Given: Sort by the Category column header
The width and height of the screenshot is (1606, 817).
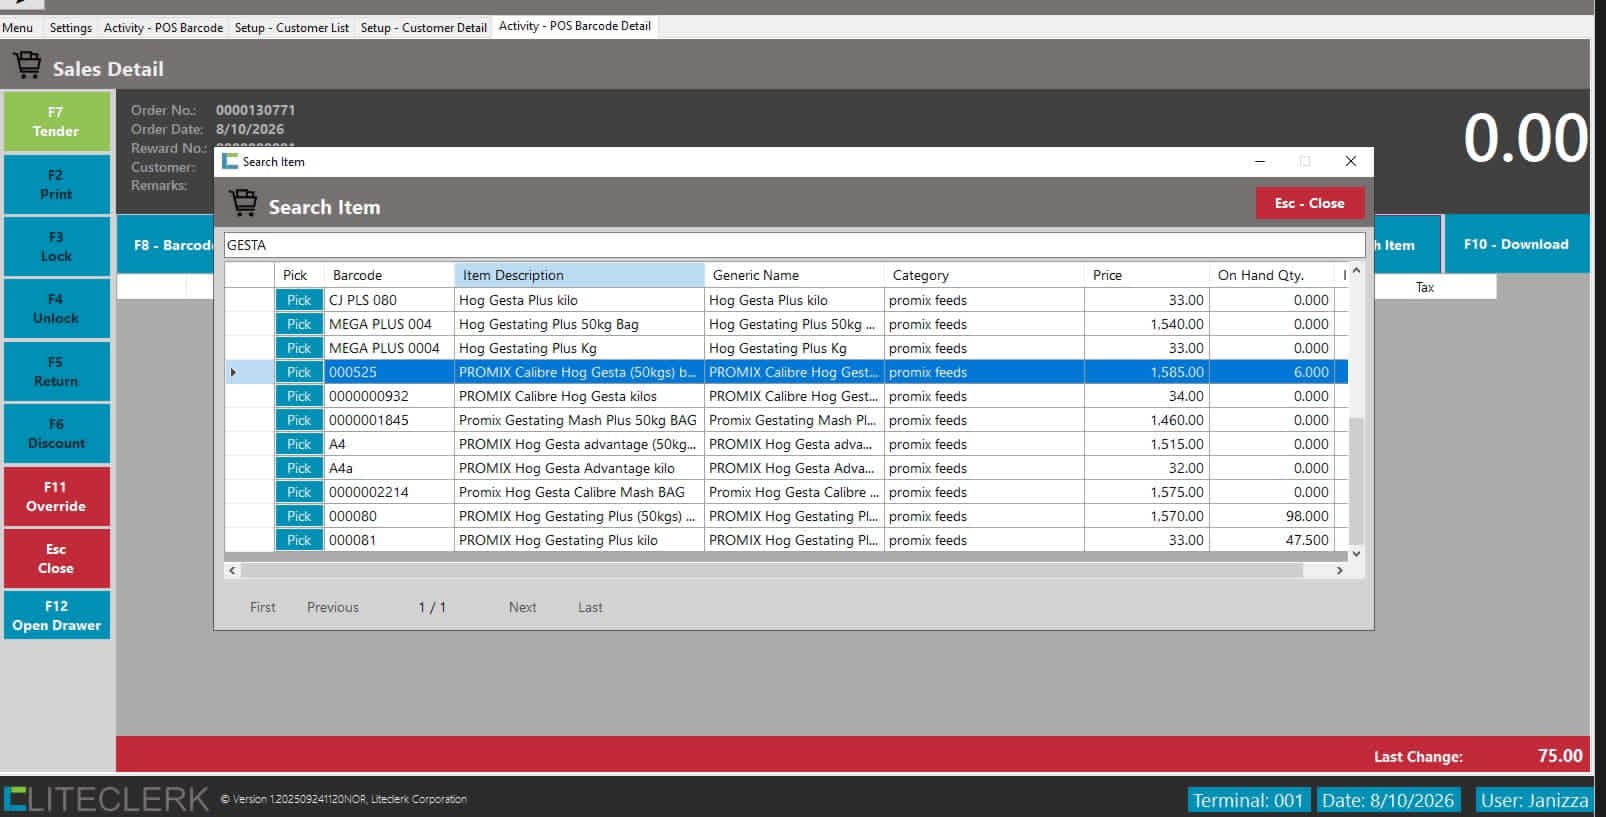Looking at the screenshot, I should click(984, 275).
